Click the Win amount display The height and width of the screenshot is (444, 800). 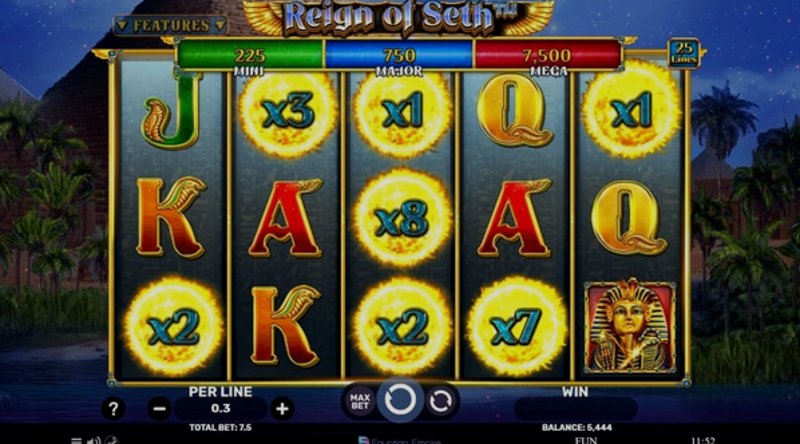tap(576, 409)
